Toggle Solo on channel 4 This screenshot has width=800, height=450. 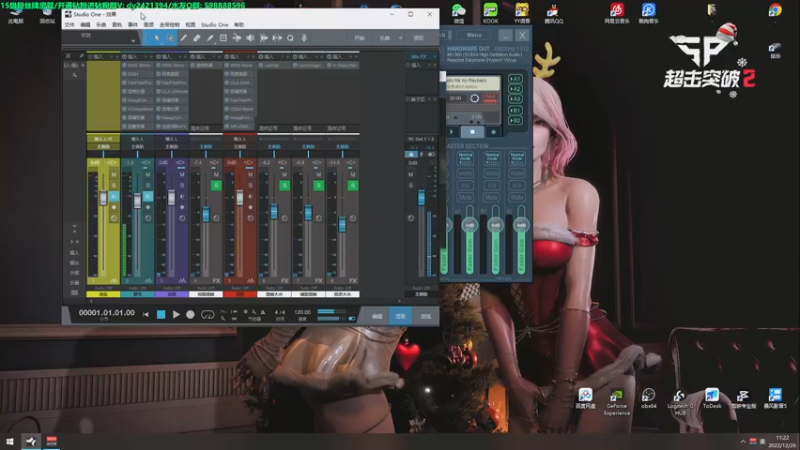point(216,185)
